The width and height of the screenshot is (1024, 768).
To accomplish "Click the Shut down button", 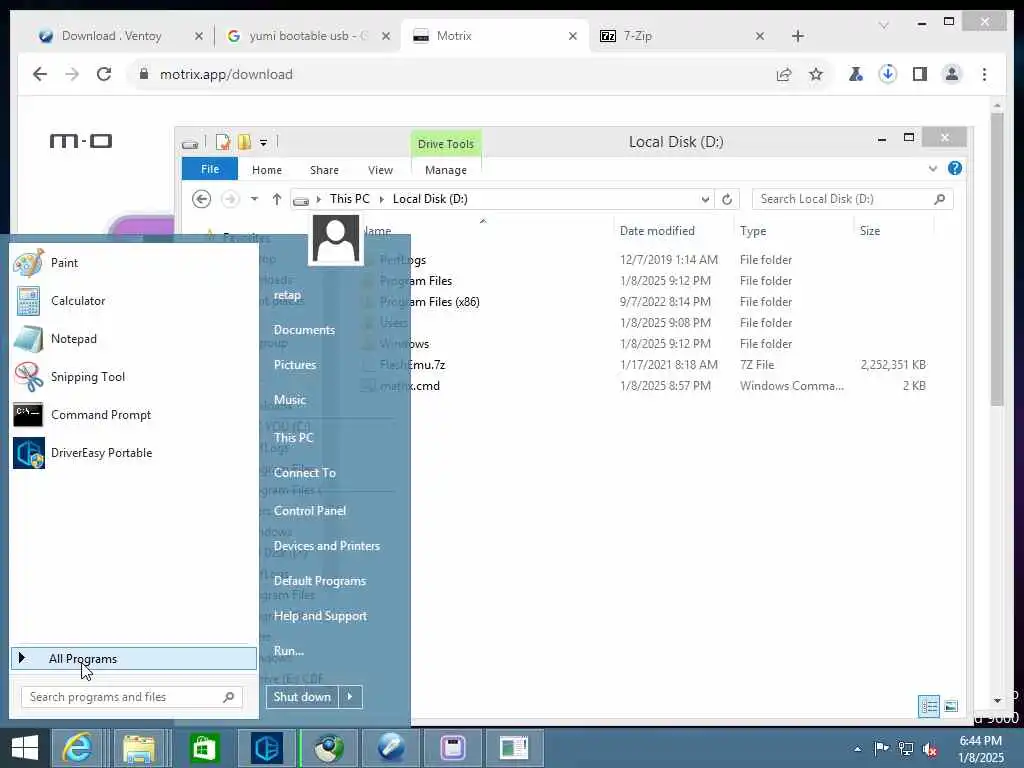I will coord(302,697).
